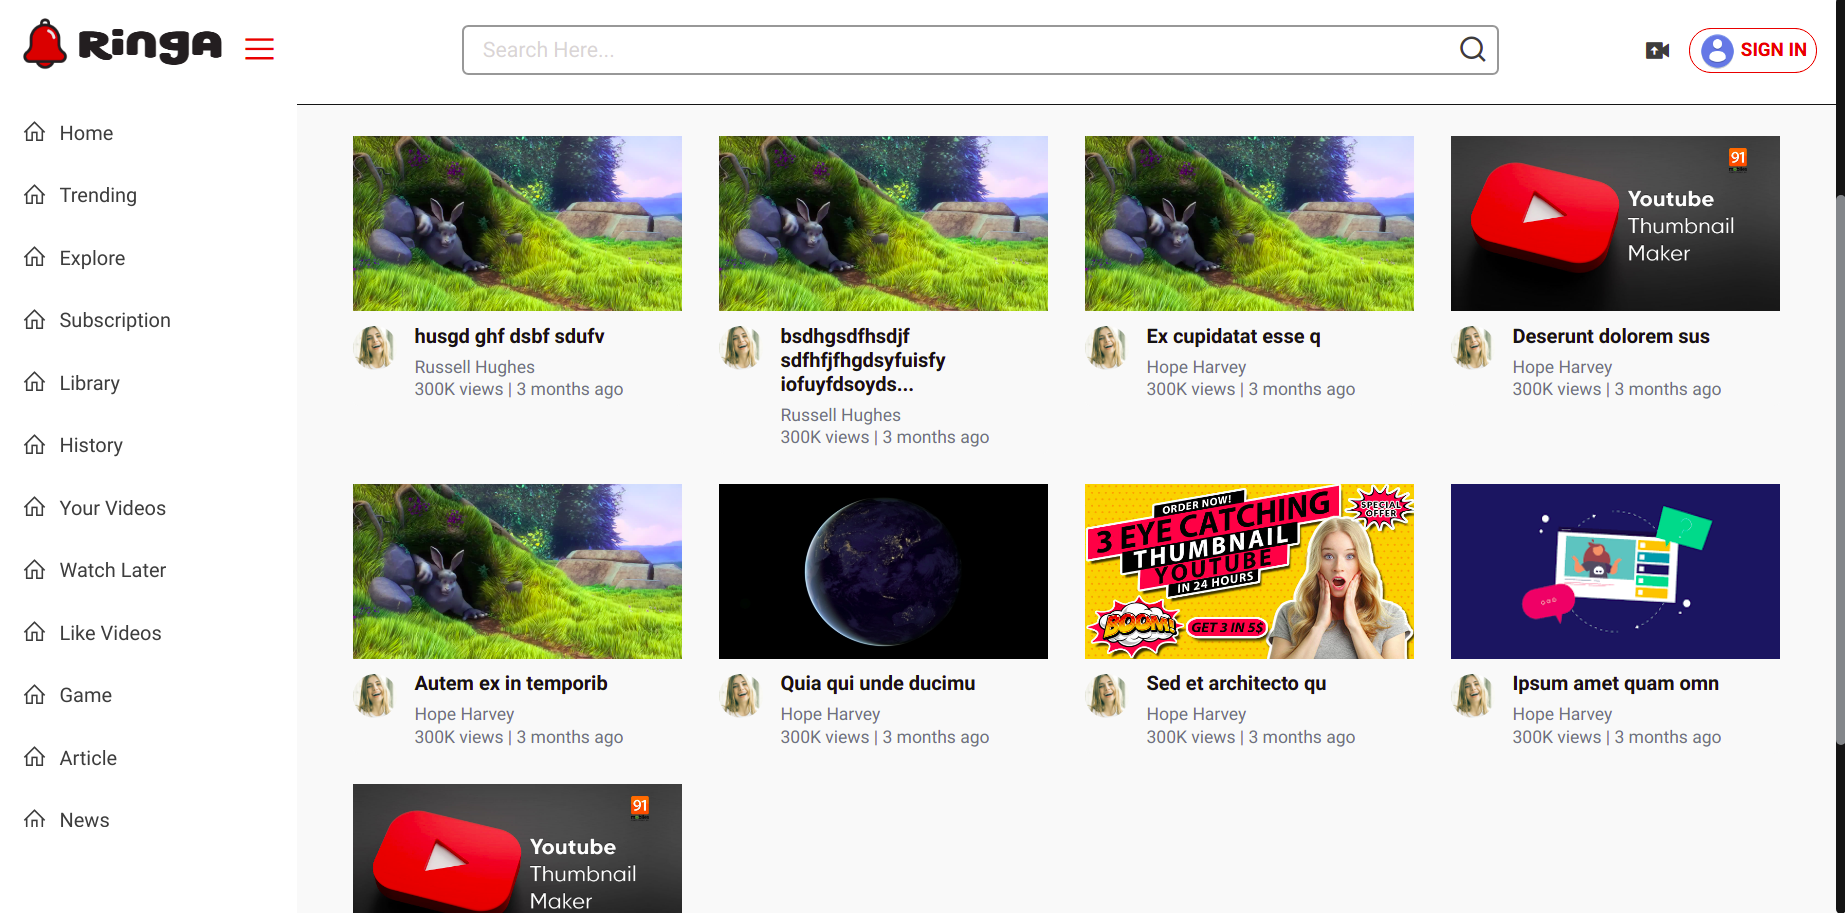
Task: Play the 'Deserunt dolorem sus' Youtube Thumbnail Maker thumbnail
Action: [x=1615, y=223]
